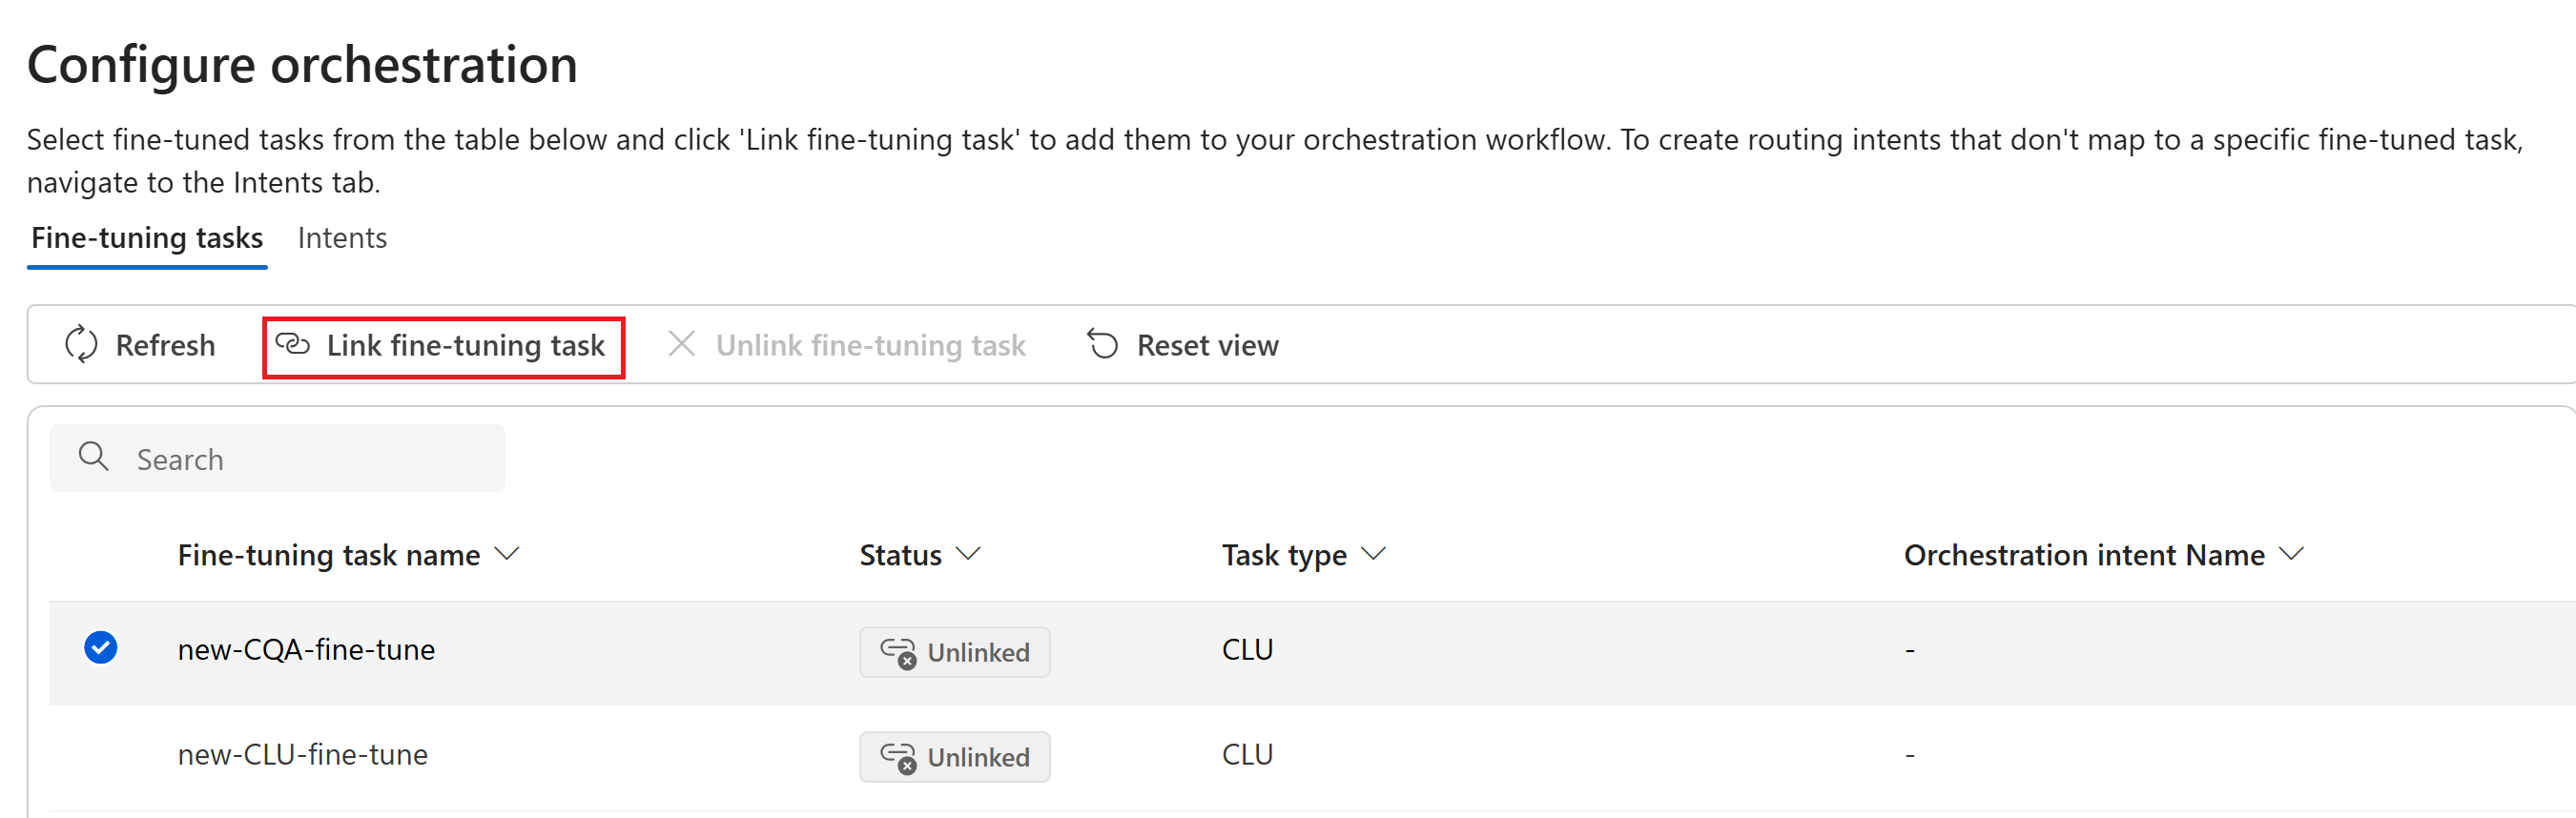
Task: Expand Fine-tuning task name column sort chevron
Action: click(x=508, y=554)
